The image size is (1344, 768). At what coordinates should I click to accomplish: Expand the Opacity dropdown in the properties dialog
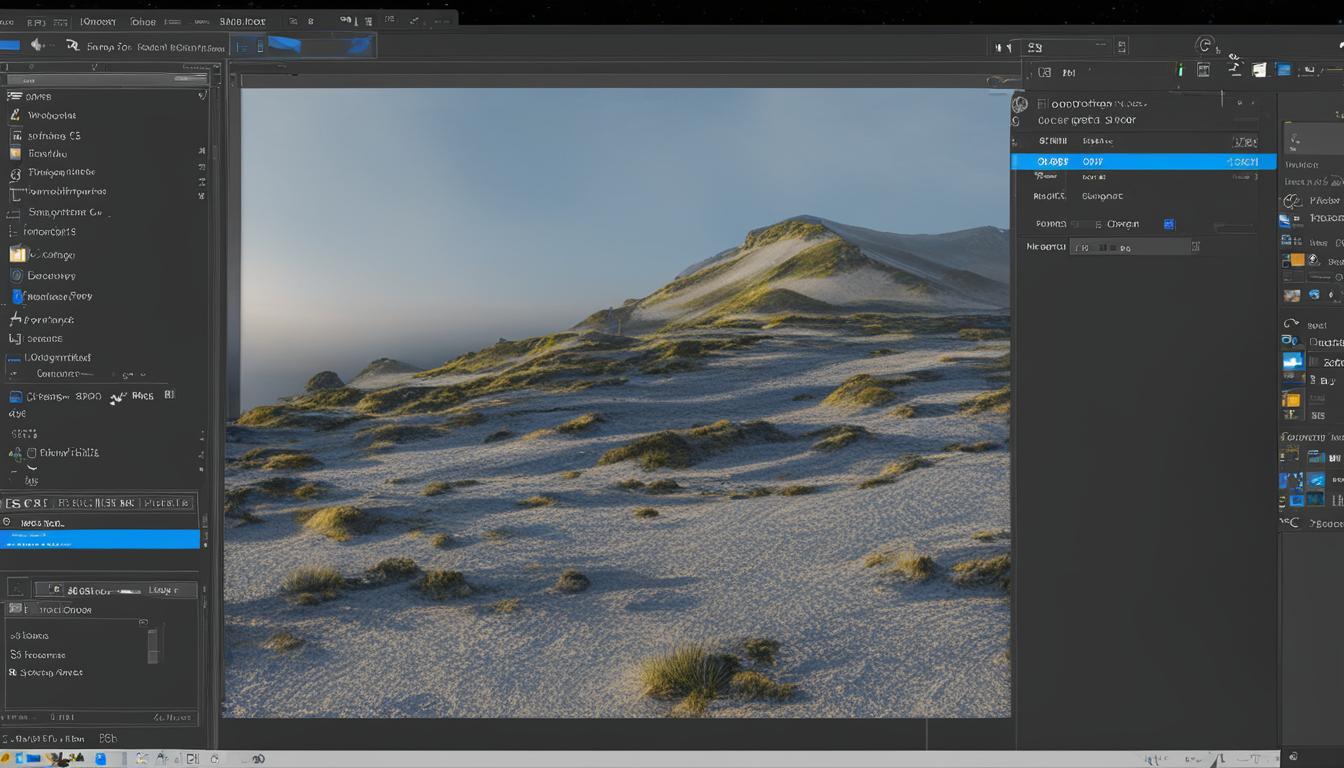pyautogui.click(x=1245, y=160)
